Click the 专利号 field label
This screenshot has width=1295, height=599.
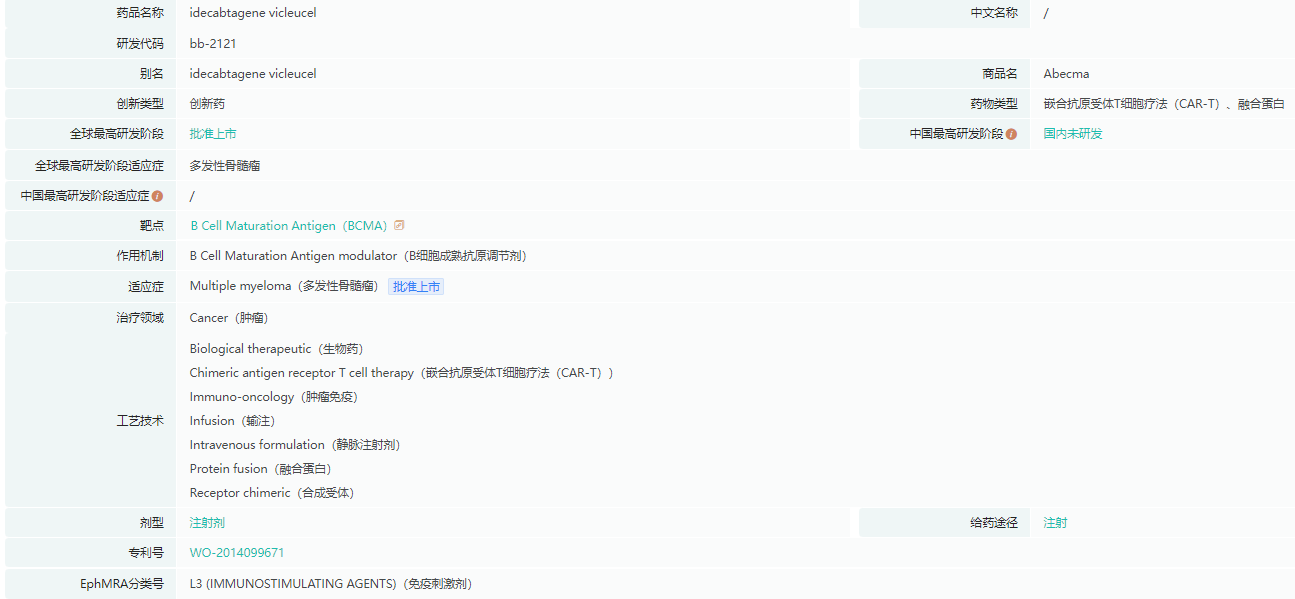(x=146, y=553)
